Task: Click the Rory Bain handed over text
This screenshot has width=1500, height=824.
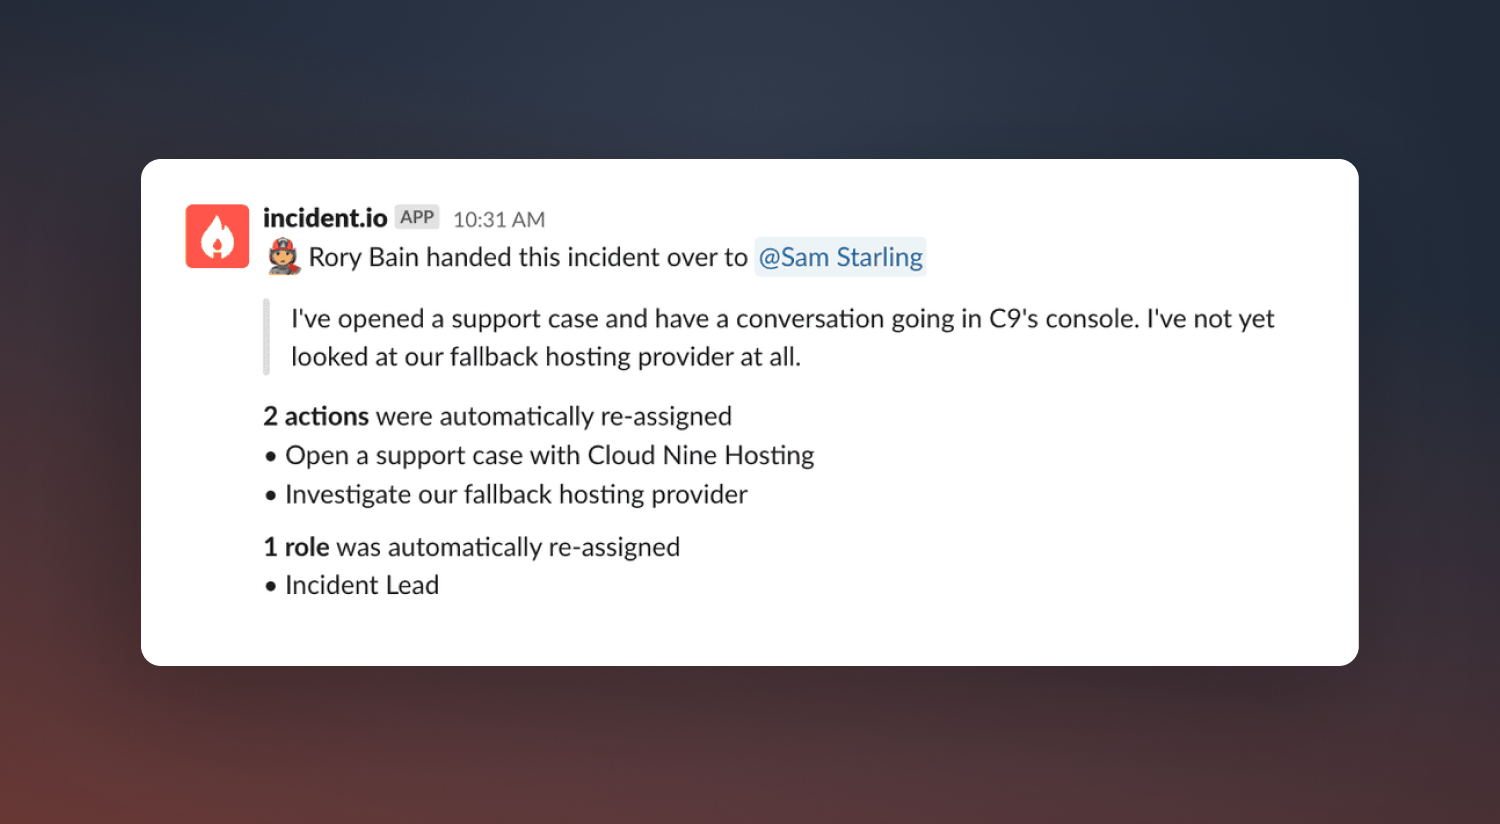Action: click(x=528, y=257)
